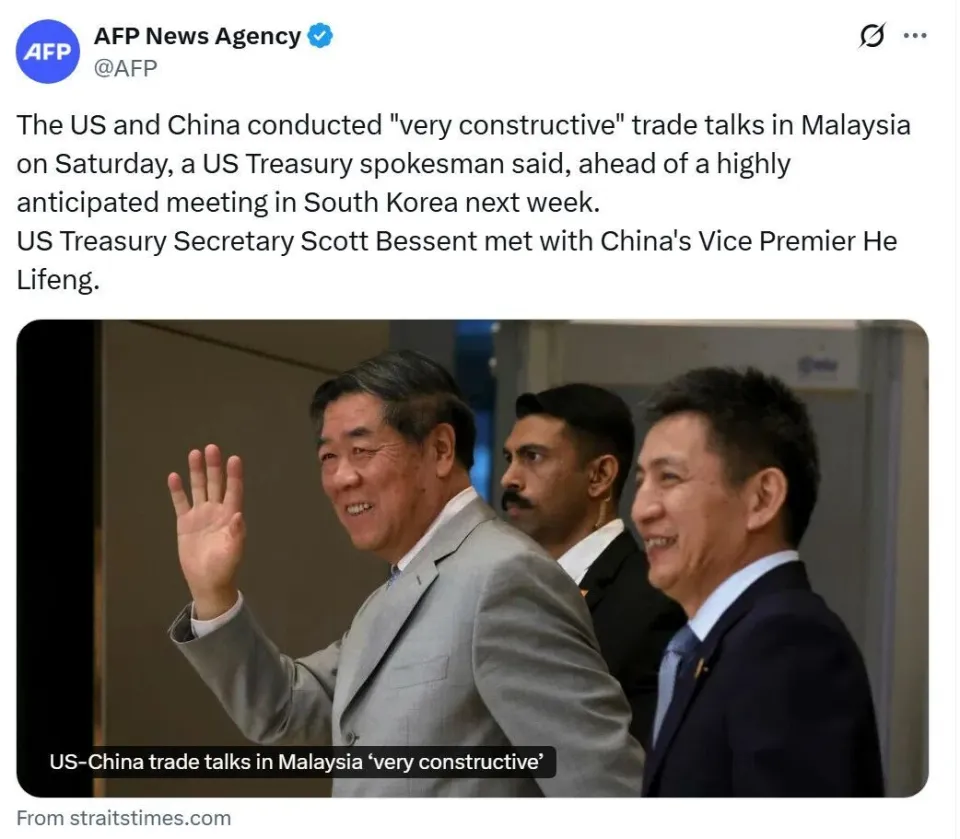The image size is (960, 839).
Task: Click the word Malaysia in the tweet text
Action: [855, 126]
